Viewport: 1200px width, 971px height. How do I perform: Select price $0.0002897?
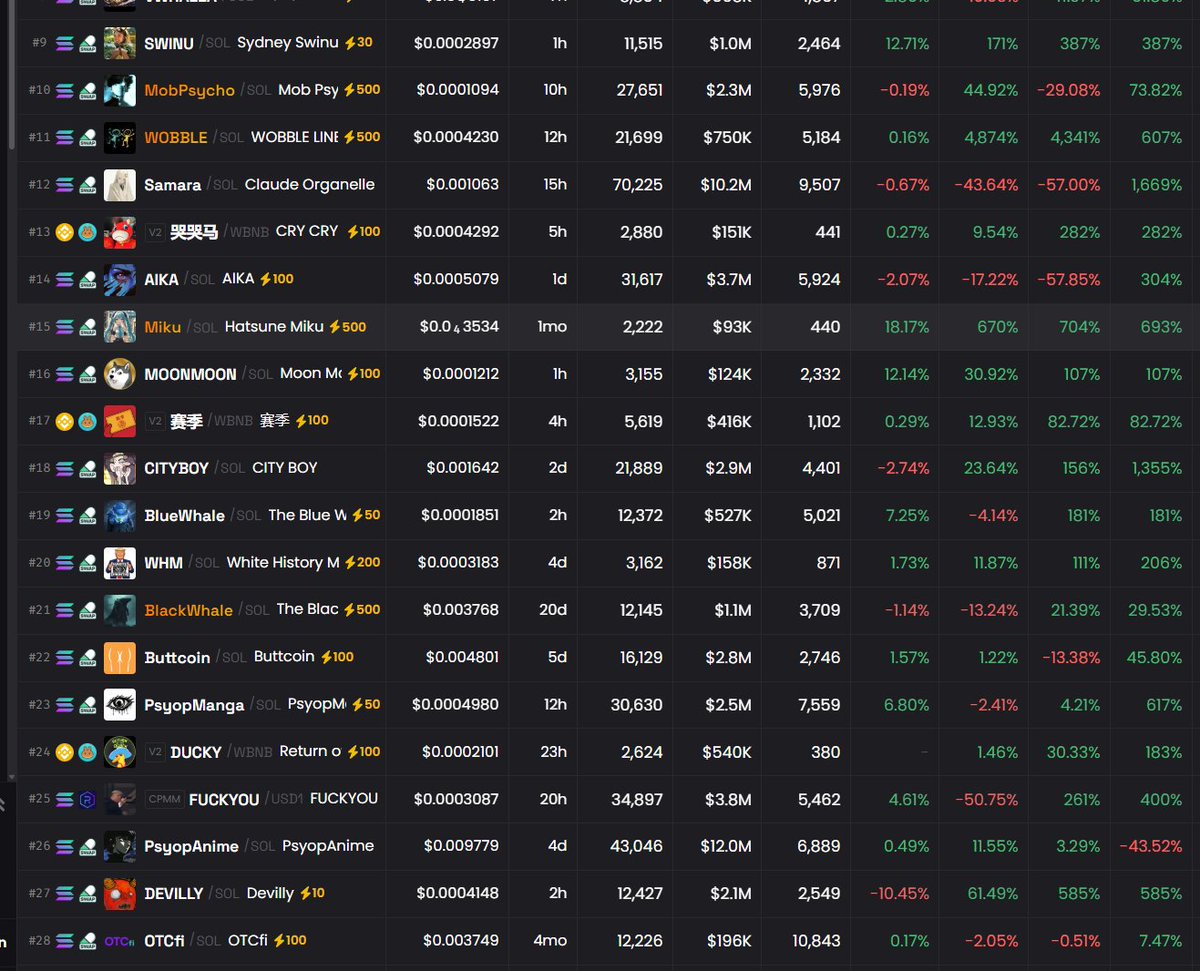point(456,43)
